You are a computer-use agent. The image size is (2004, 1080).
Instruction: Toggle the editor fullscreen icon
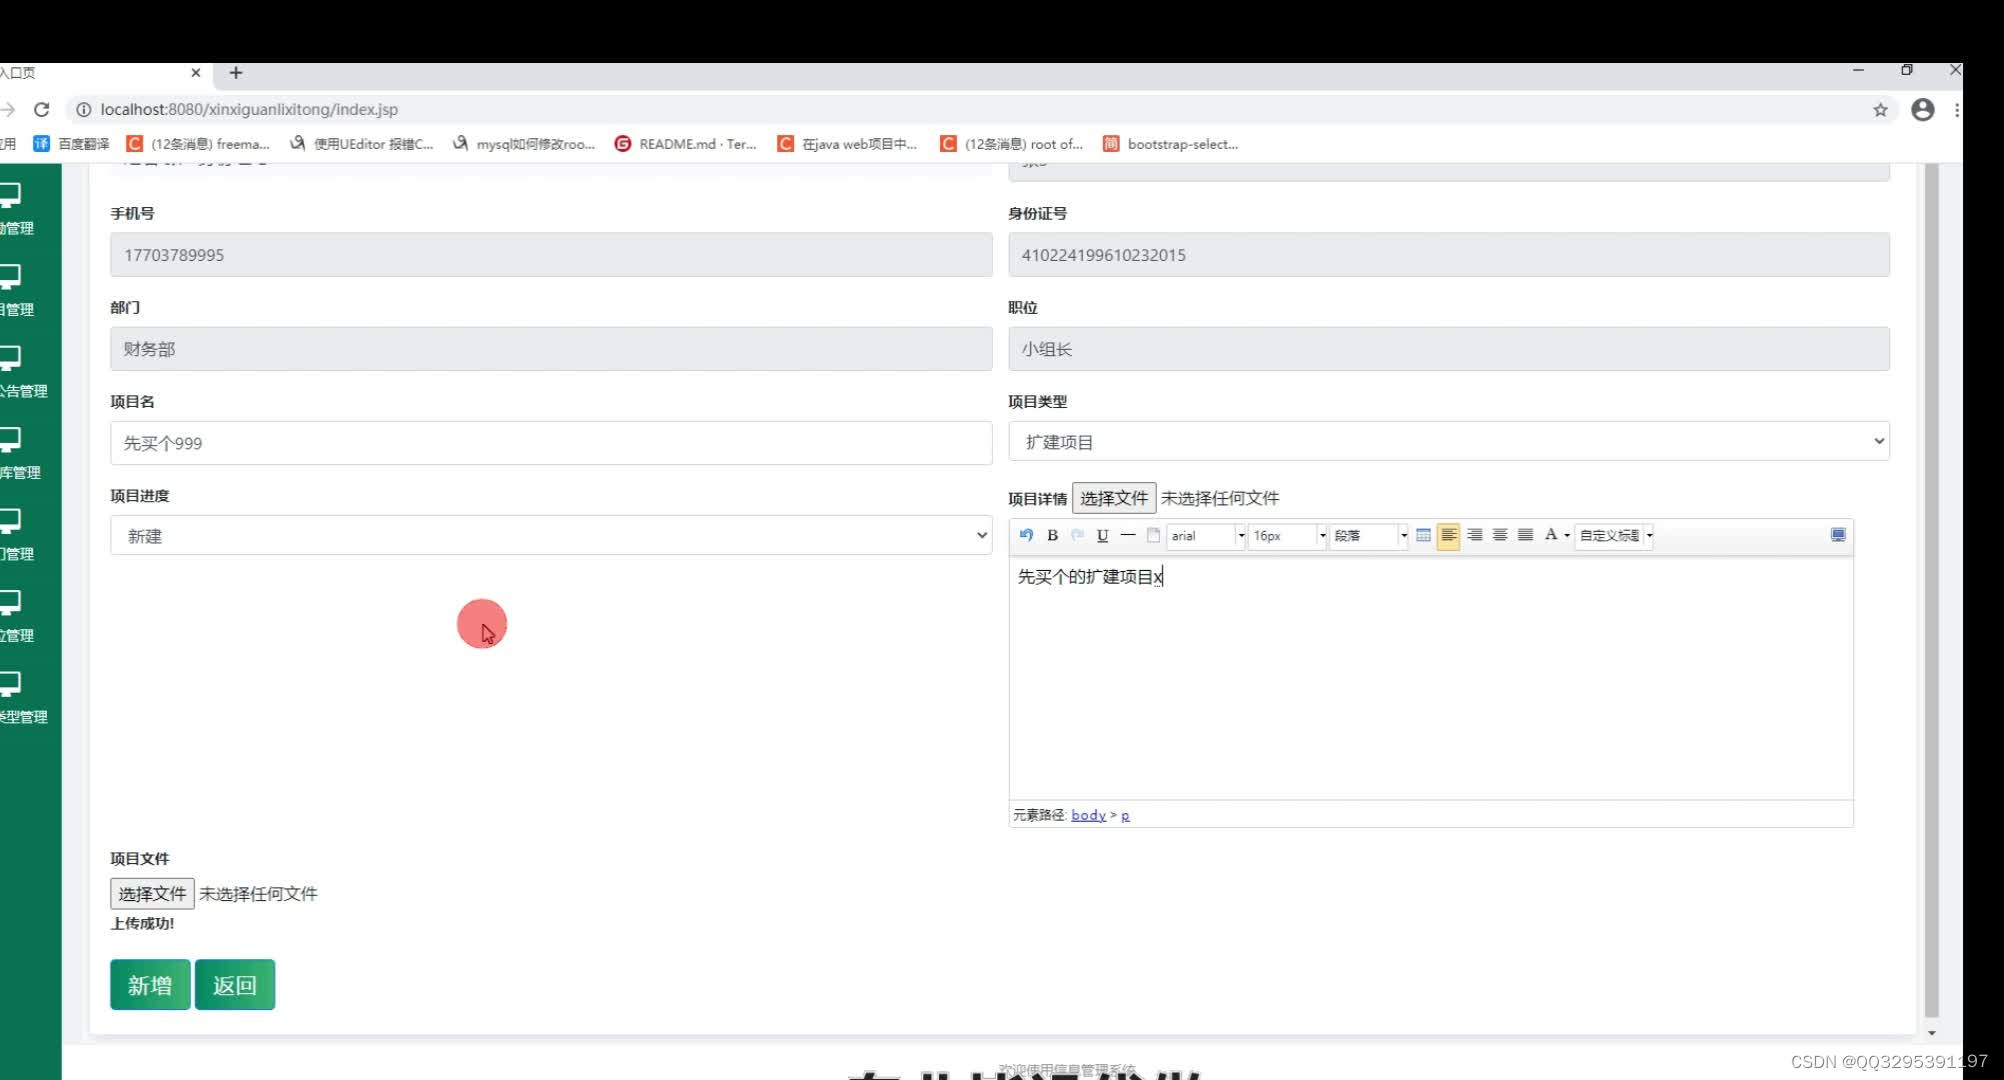(x=1838, y=535)
